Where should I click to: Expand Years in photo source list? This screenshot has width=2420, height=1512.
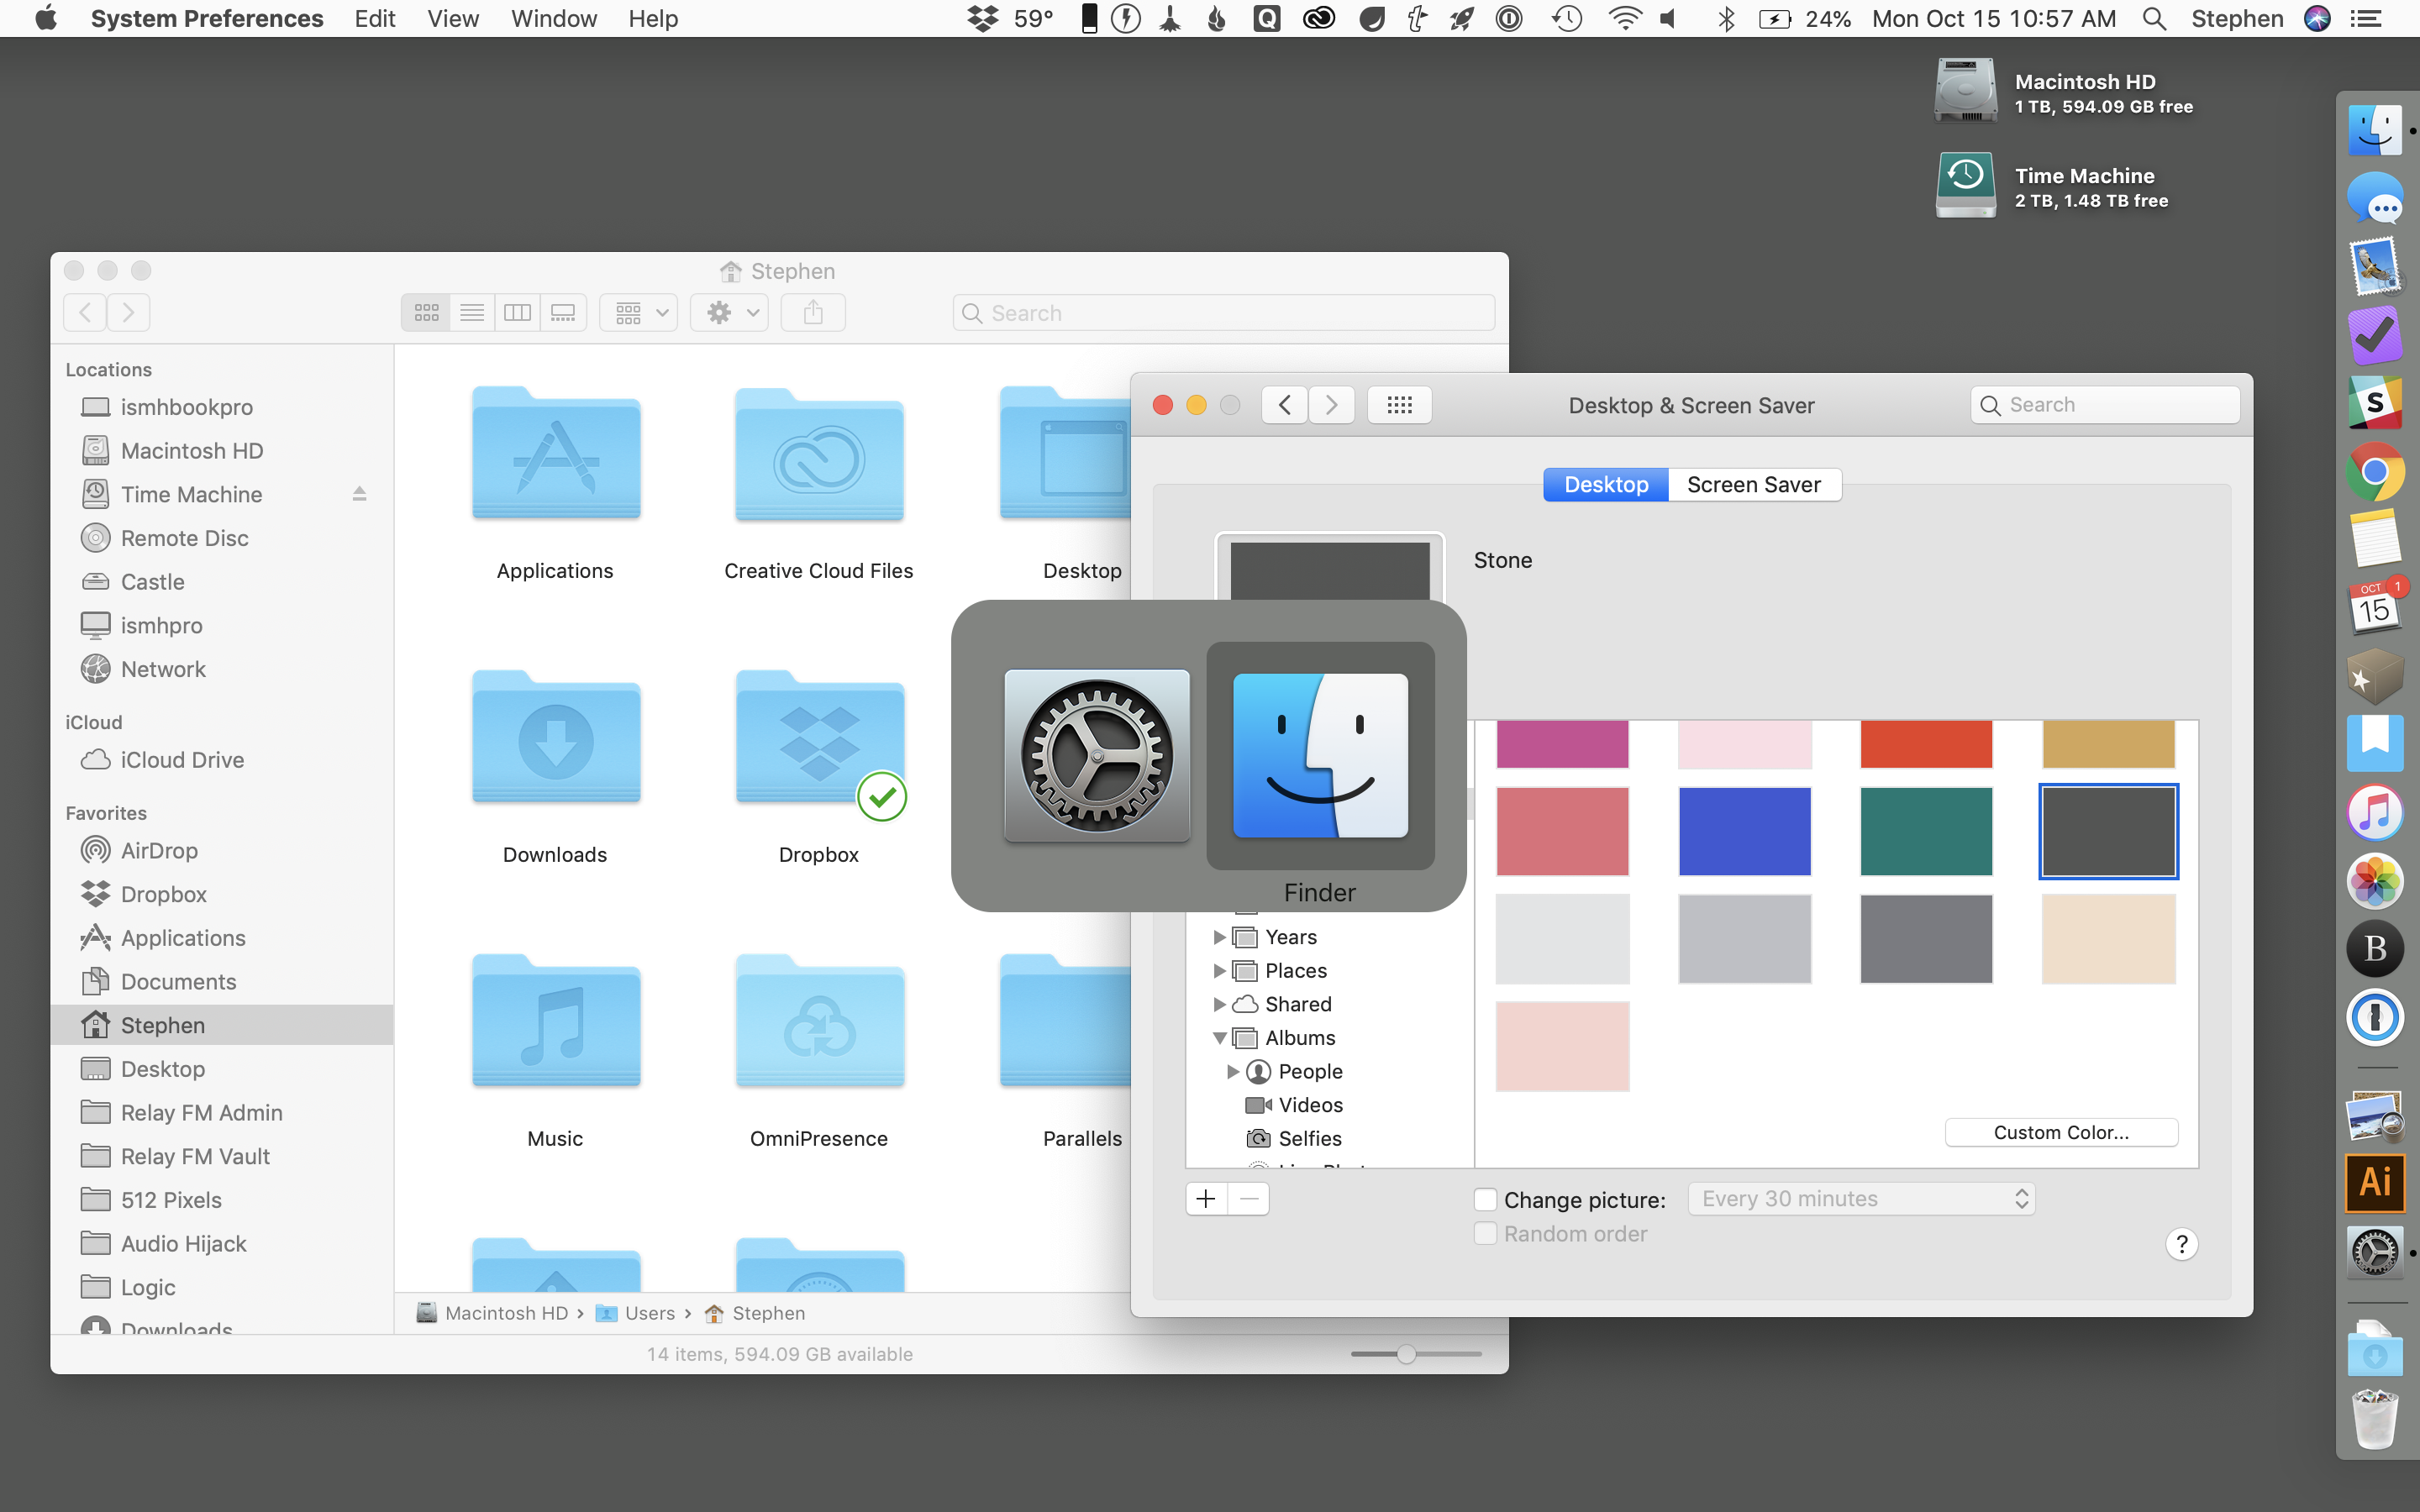pos(1219,937)
